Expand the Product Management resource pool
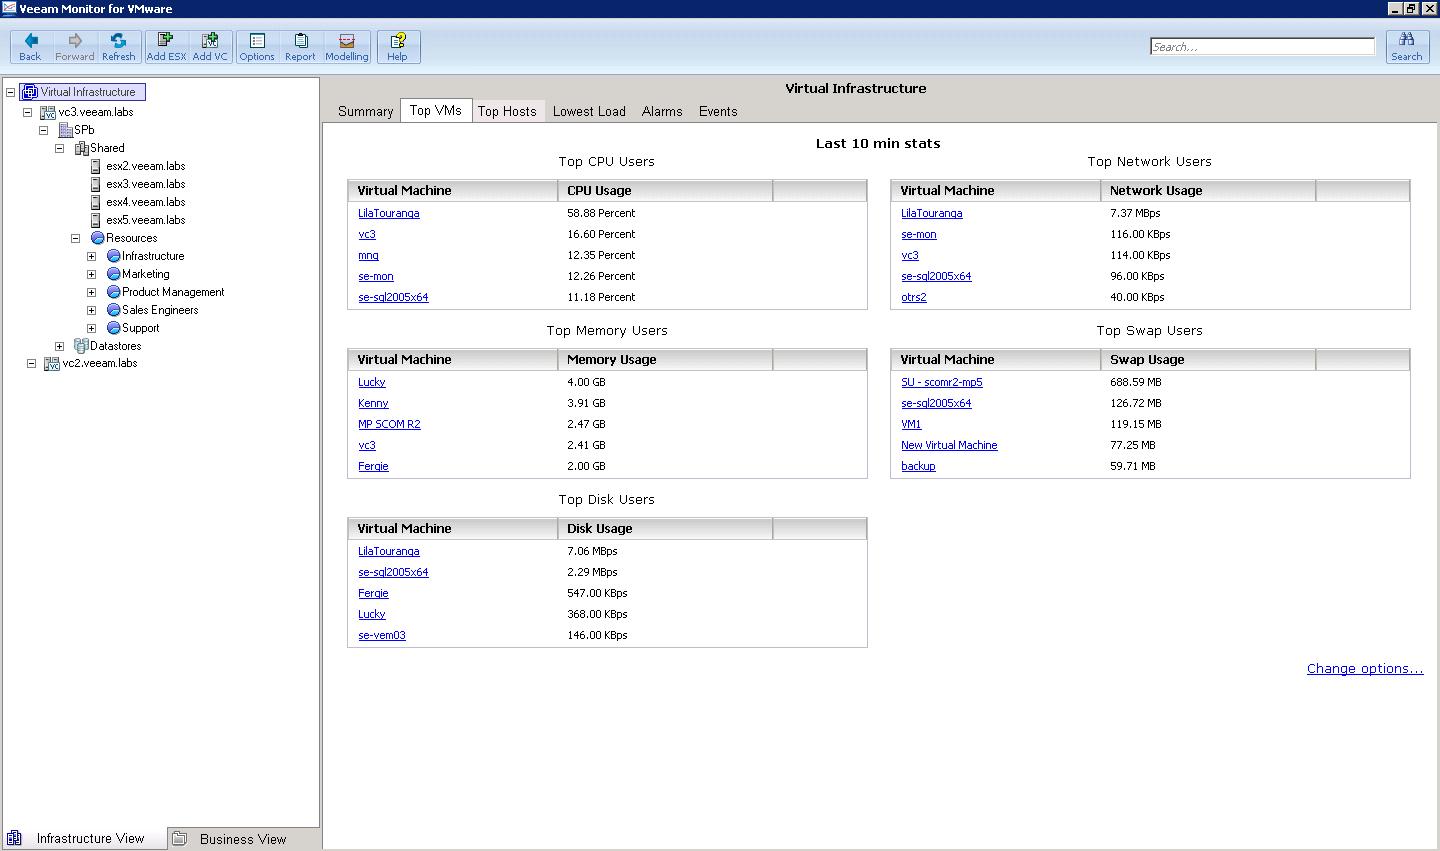Viewport: 1440px width, 851px height. [x=92, y=292]
